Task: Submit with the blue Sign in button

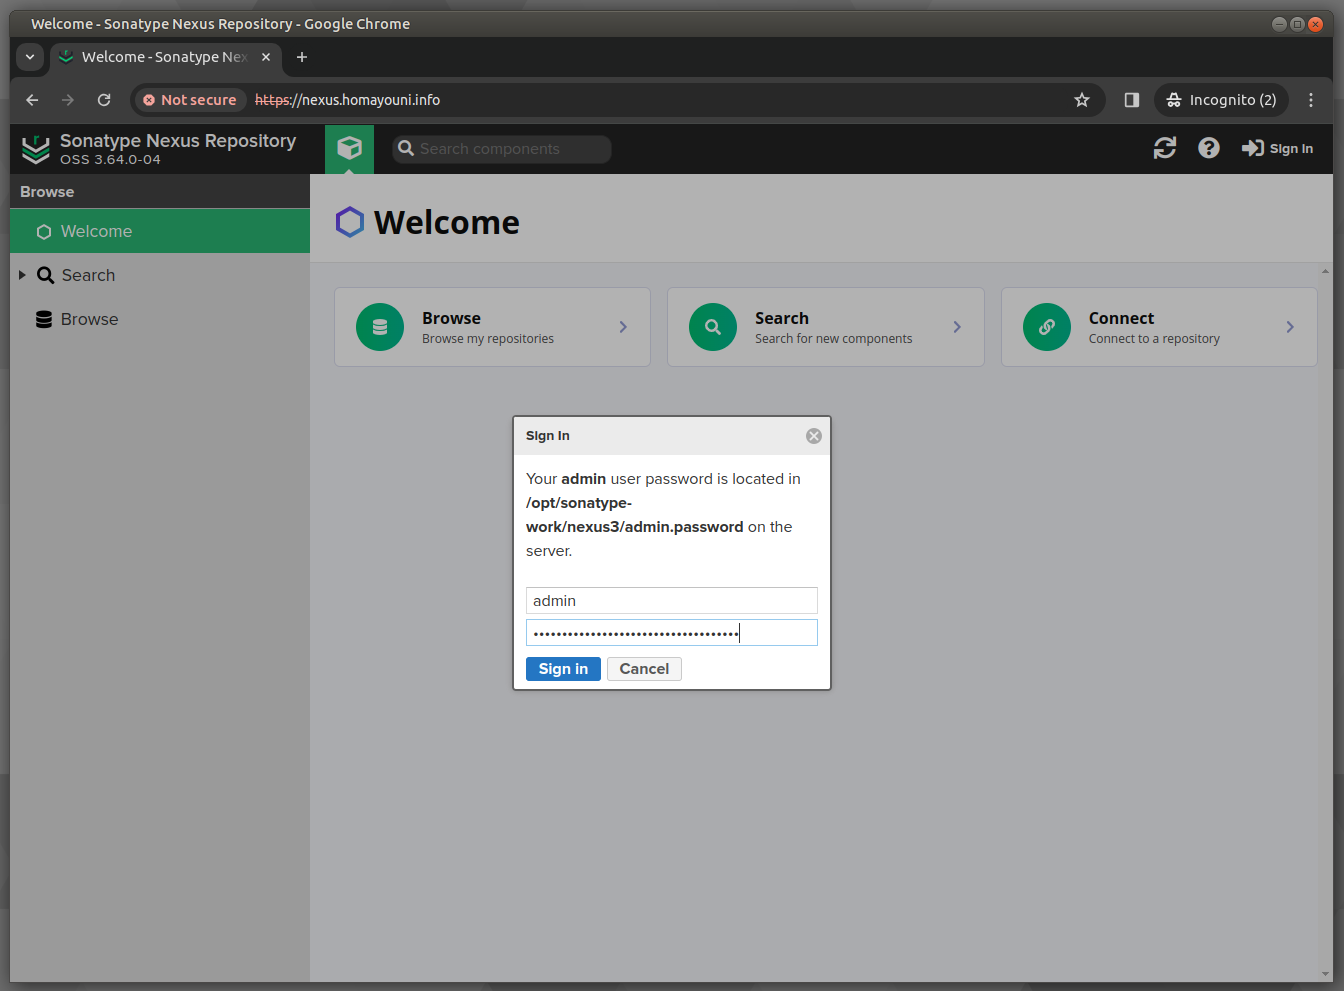Action: click(x=563, y=669)
